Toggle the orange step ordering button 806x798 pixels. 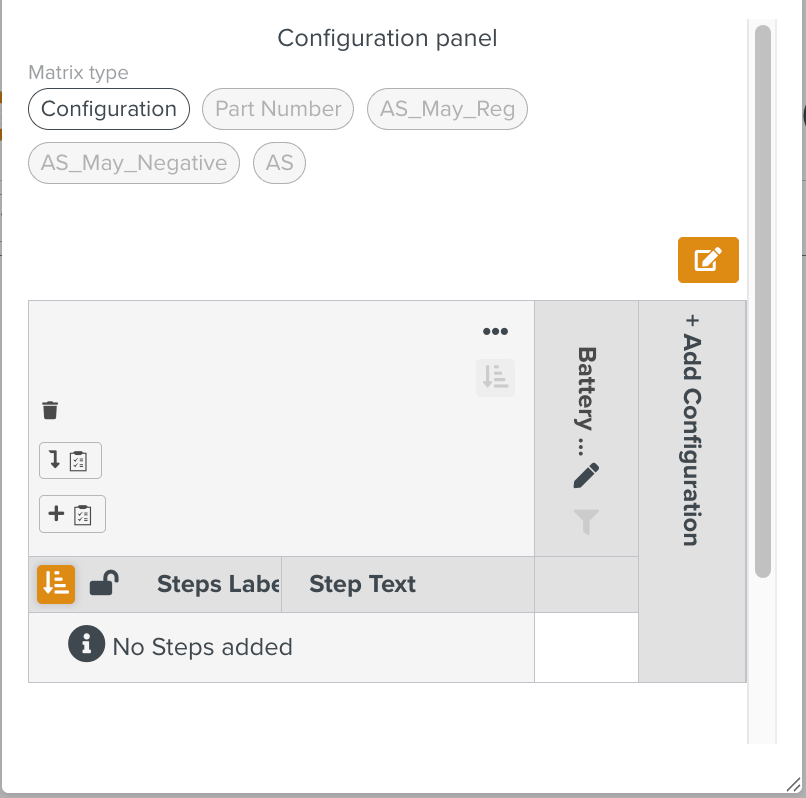click(x=56, y=584)
